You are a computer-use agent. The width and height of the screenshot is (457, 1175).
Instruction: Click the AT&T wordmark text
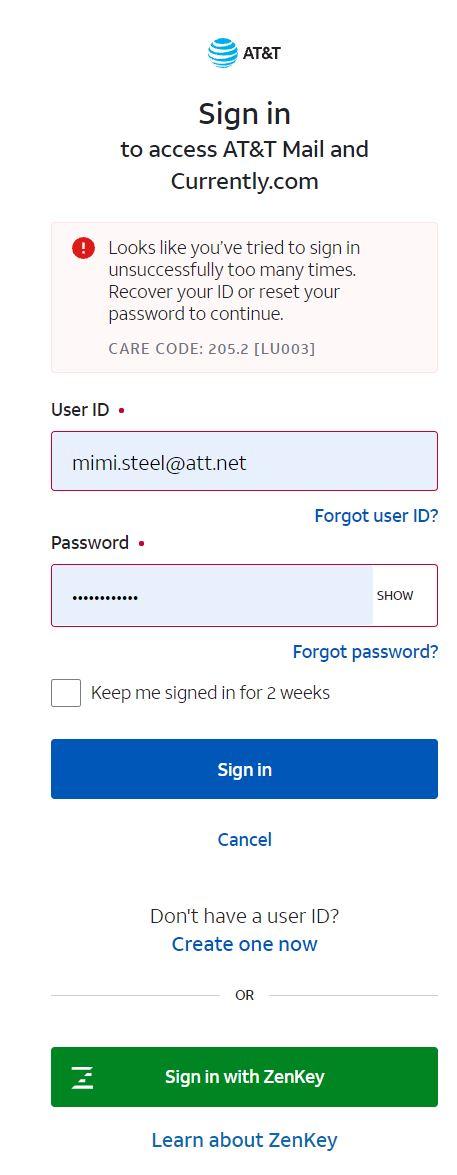(261, 53)
